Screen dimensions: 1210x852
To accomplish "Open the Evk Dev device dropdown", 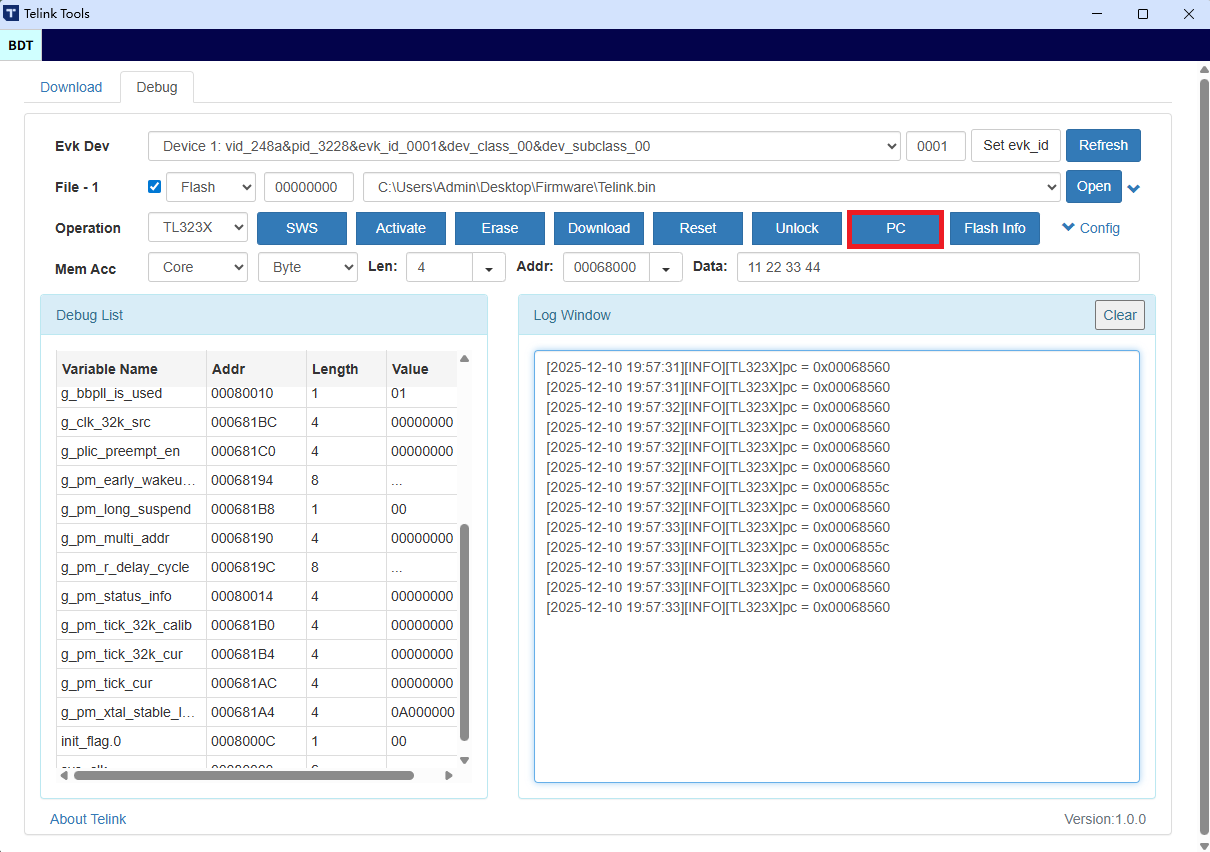I will point(524,146).
